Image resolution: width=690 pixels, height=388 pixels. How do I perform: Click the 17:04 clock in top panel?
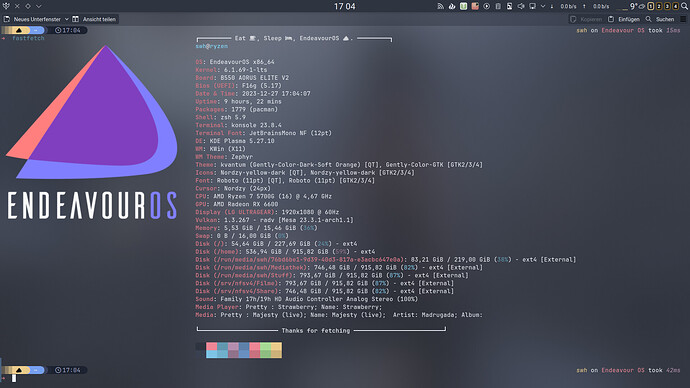click(x=345, y=6)
